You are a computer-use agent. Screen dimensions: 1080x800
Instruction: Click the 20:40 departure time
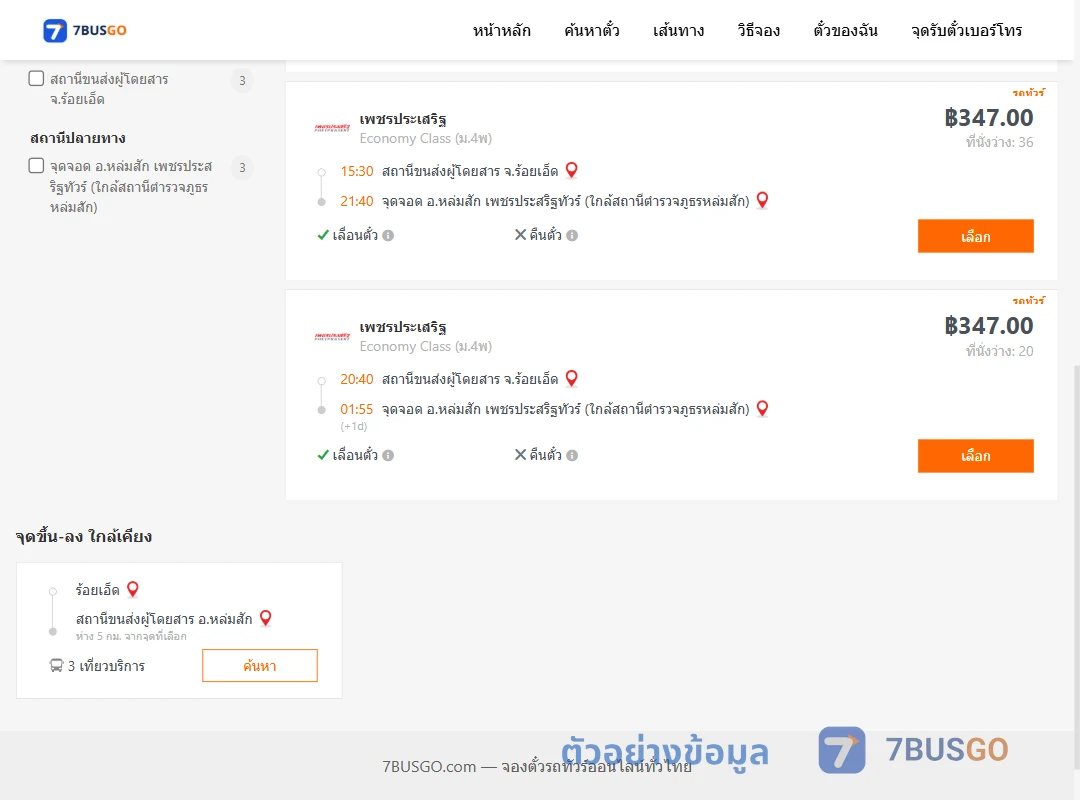357,379
